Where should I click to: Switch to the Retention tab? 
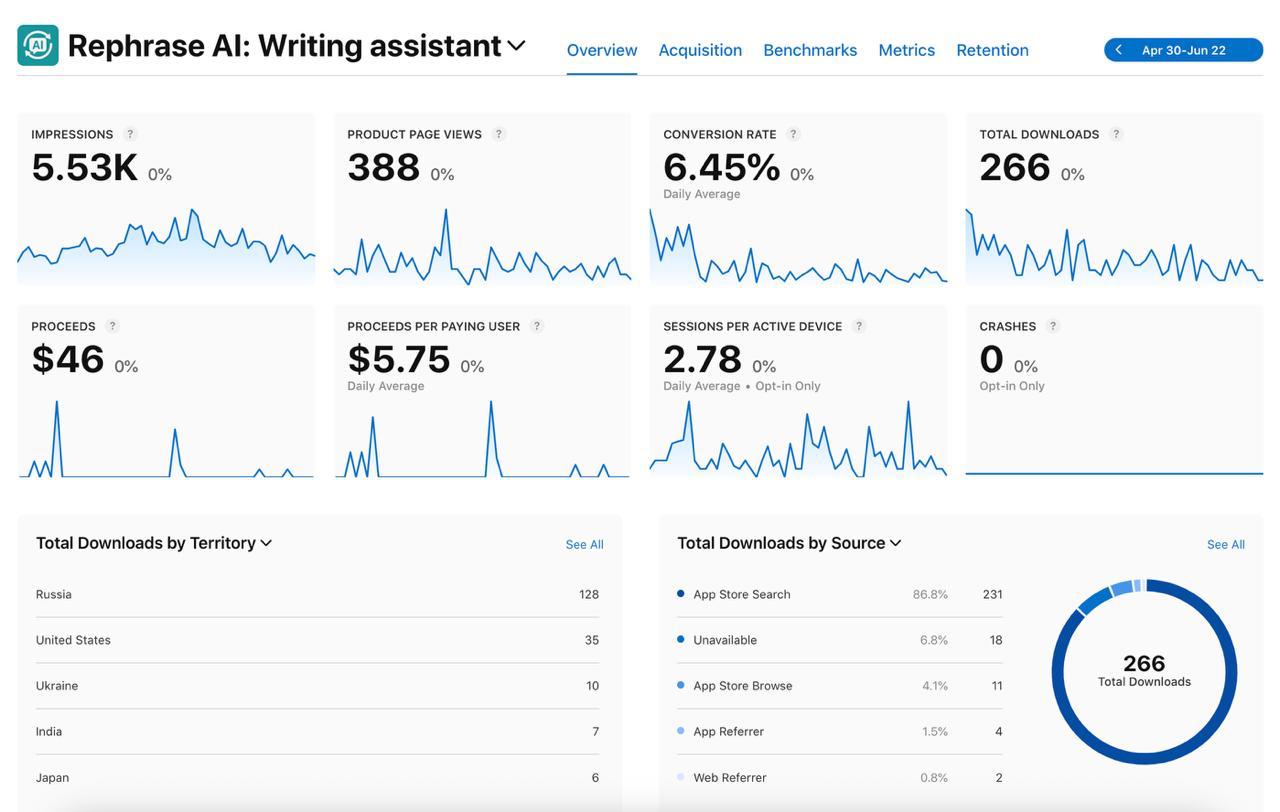(992, 50)
